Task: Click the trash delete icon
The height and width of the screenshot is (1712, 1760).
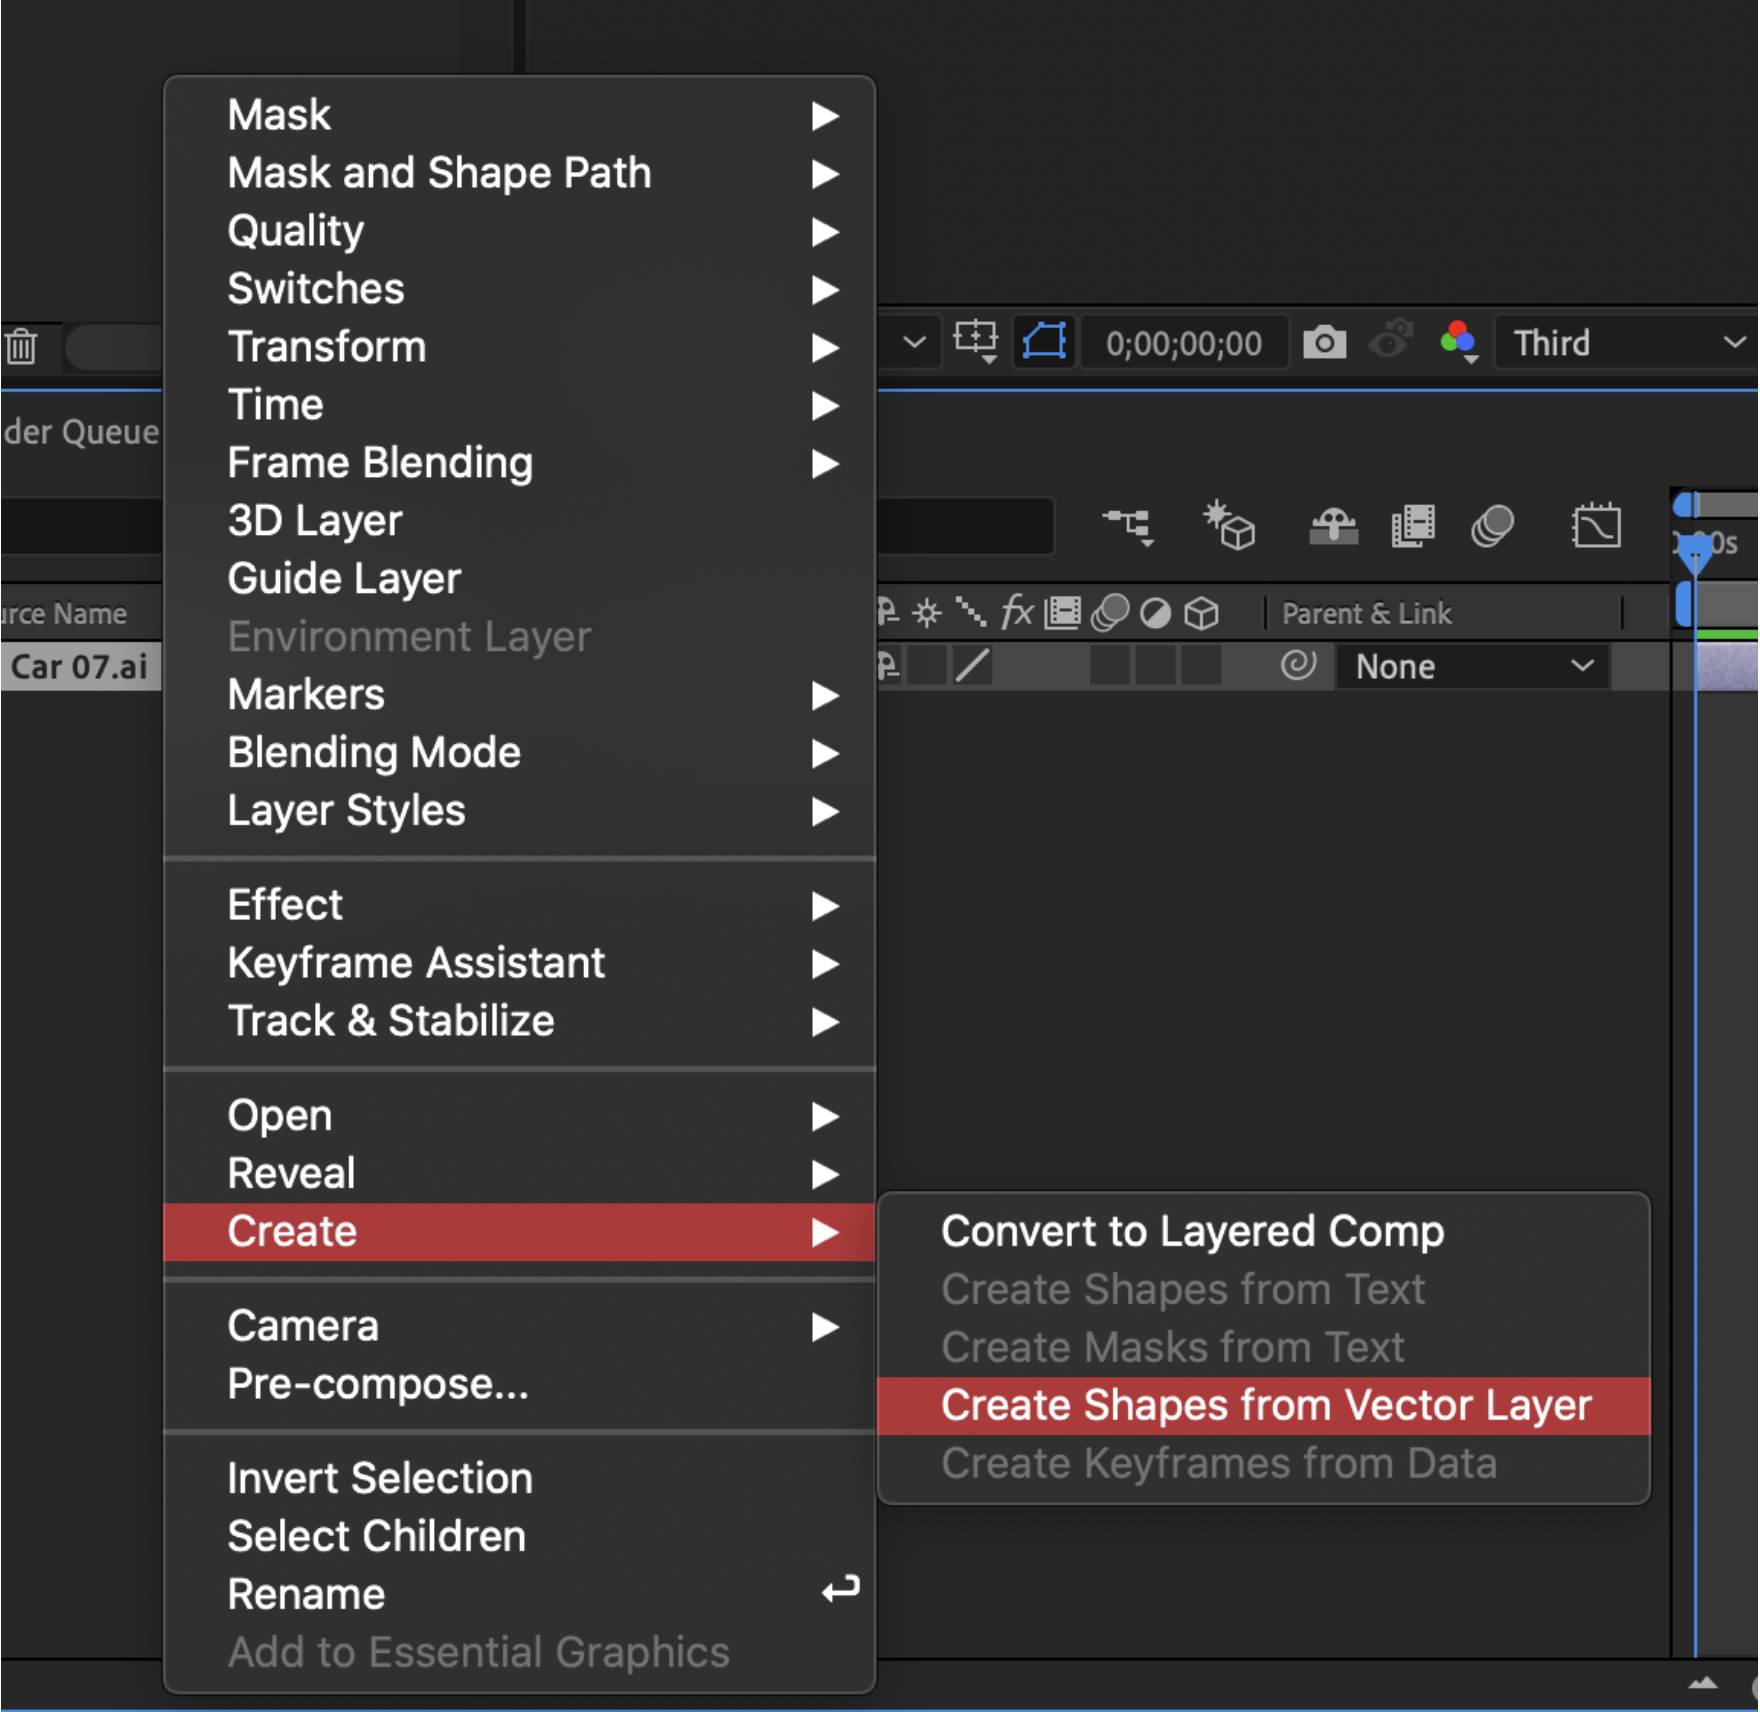Action: pos(21,346)
